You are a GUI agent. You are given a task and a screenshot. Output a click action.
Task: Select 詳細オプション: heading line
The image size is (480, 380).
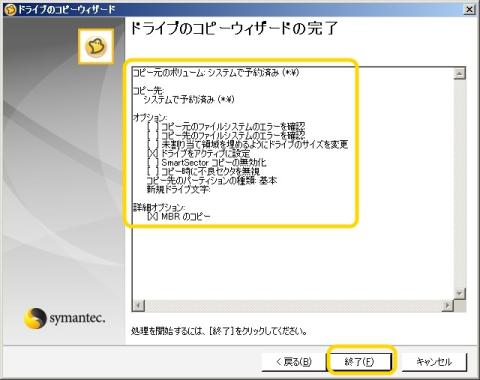click(x=159, y=207)
